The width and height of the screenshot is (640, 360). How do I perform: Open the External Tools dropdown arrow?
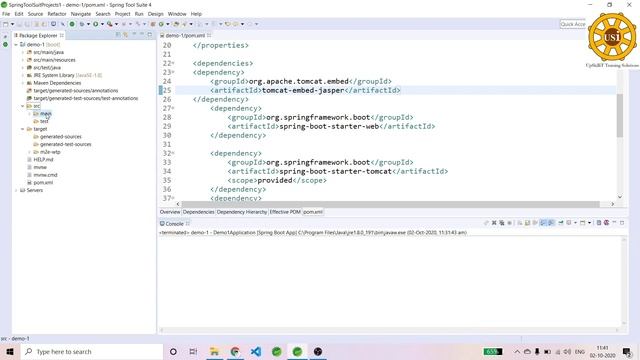click(x=116, y=24)
